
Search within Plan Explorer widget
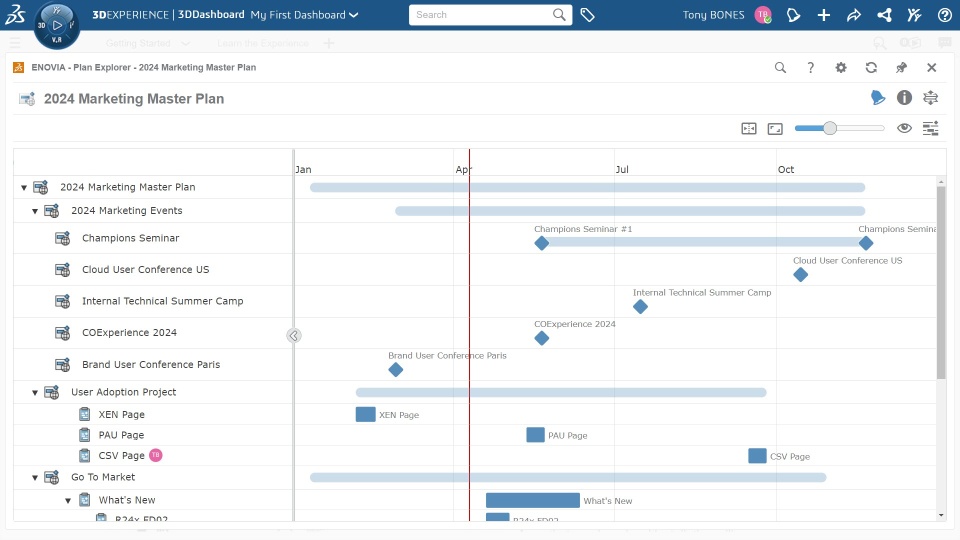tap(780, 67)
